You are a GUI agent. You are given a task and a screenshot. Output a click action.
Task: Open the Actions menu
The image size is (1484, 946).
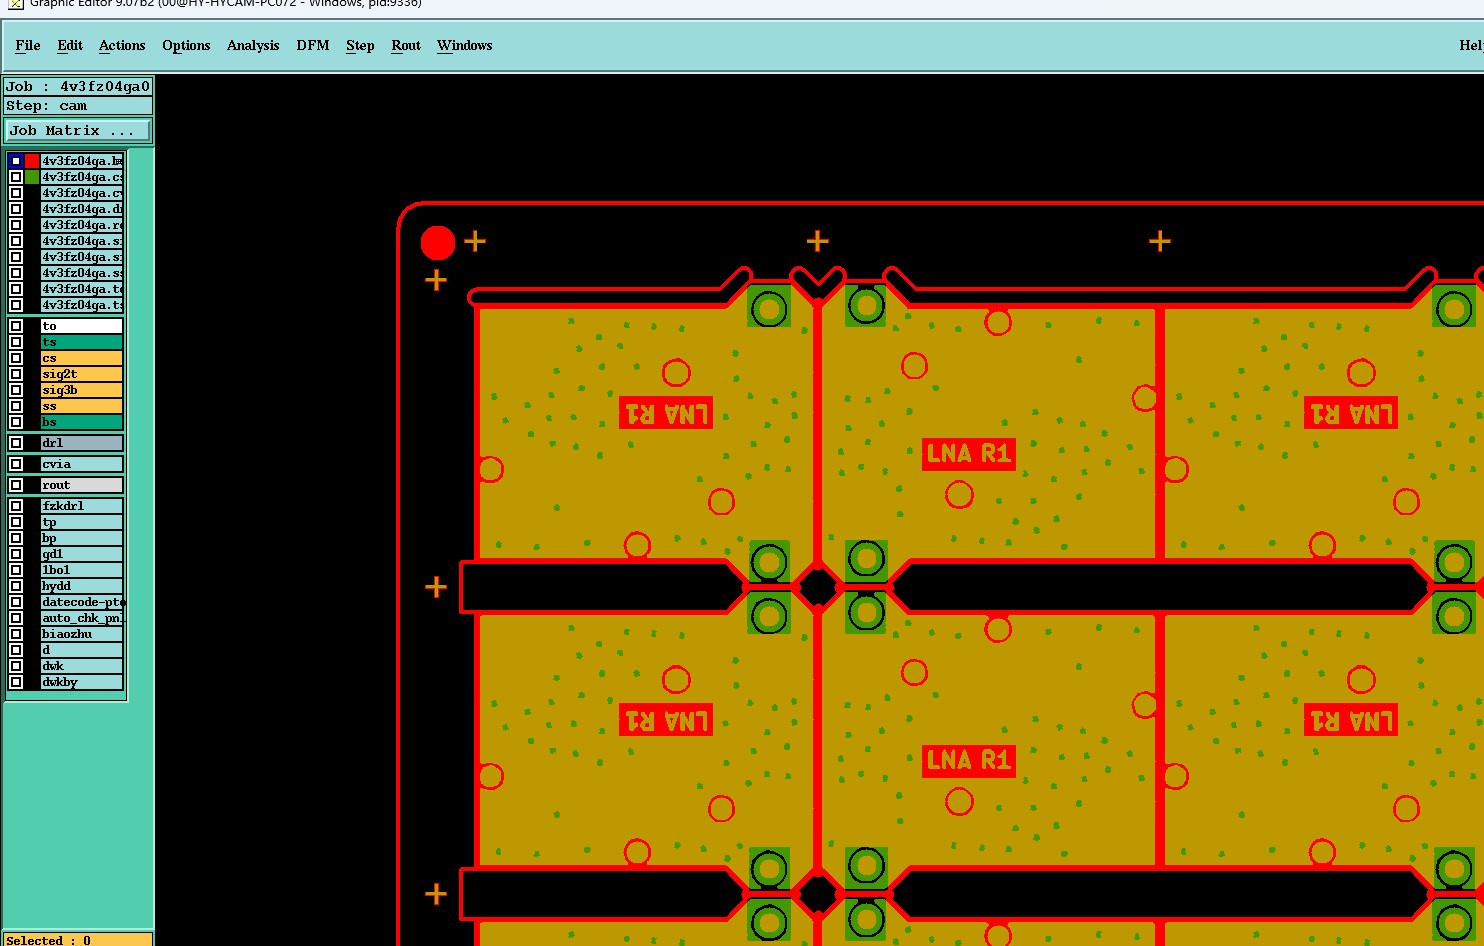(x=122, y=45)
